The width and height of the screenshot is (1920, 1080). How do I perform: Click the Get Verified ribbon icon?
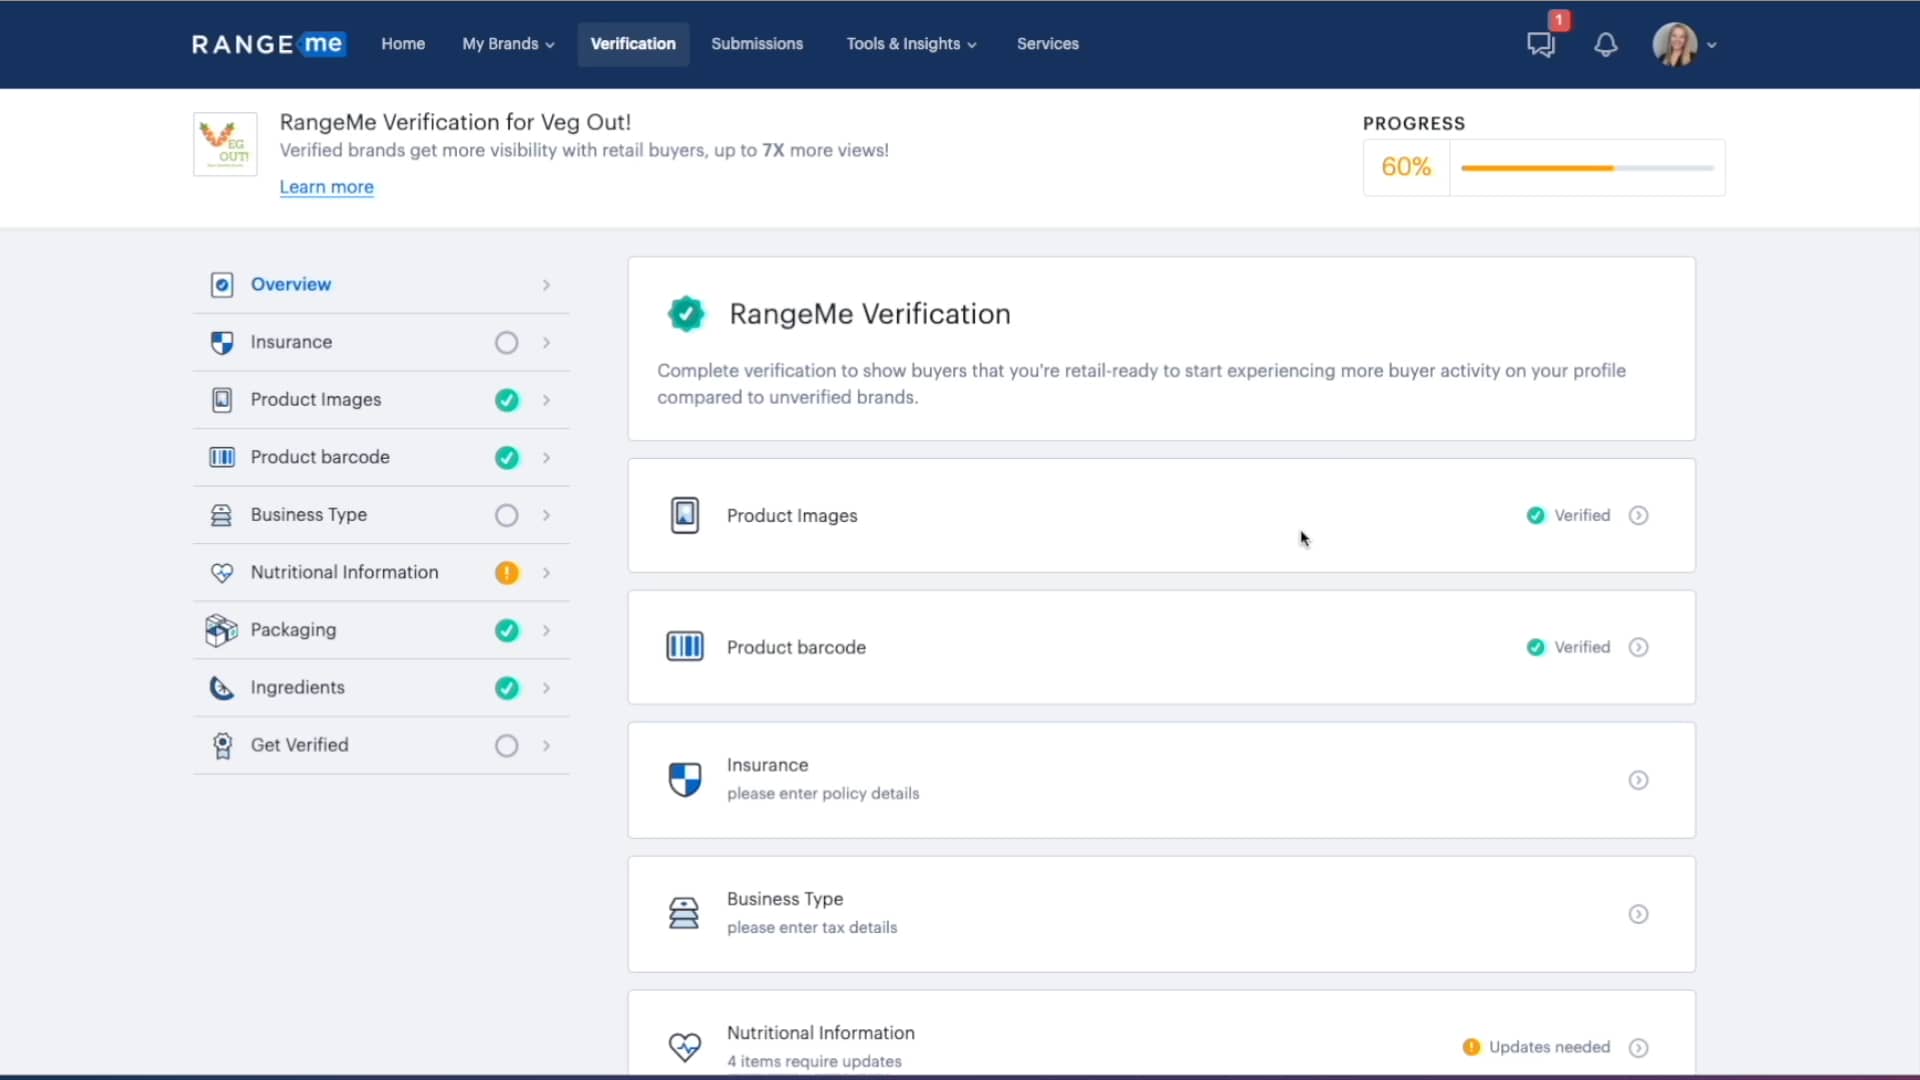click(221, 745)
